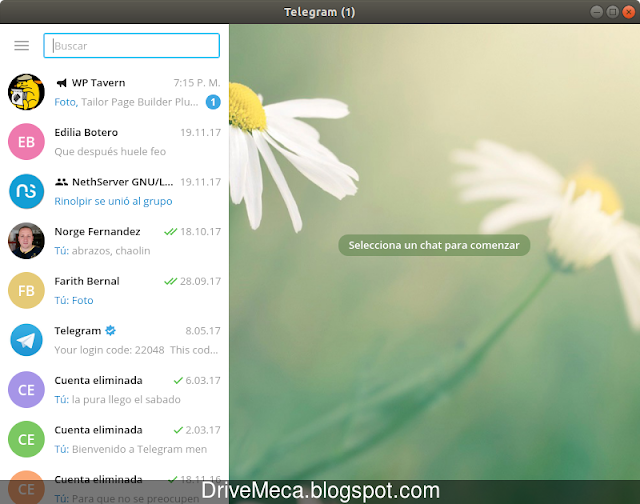Maximize the Telegram window
Screen dimensions: 640x504
pos(612,12)
